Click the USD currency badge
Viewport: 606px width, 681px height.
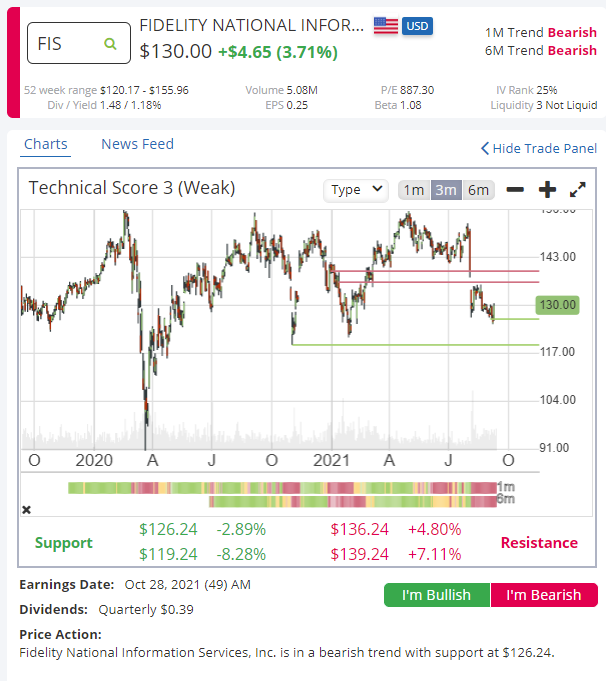point(417,26)
